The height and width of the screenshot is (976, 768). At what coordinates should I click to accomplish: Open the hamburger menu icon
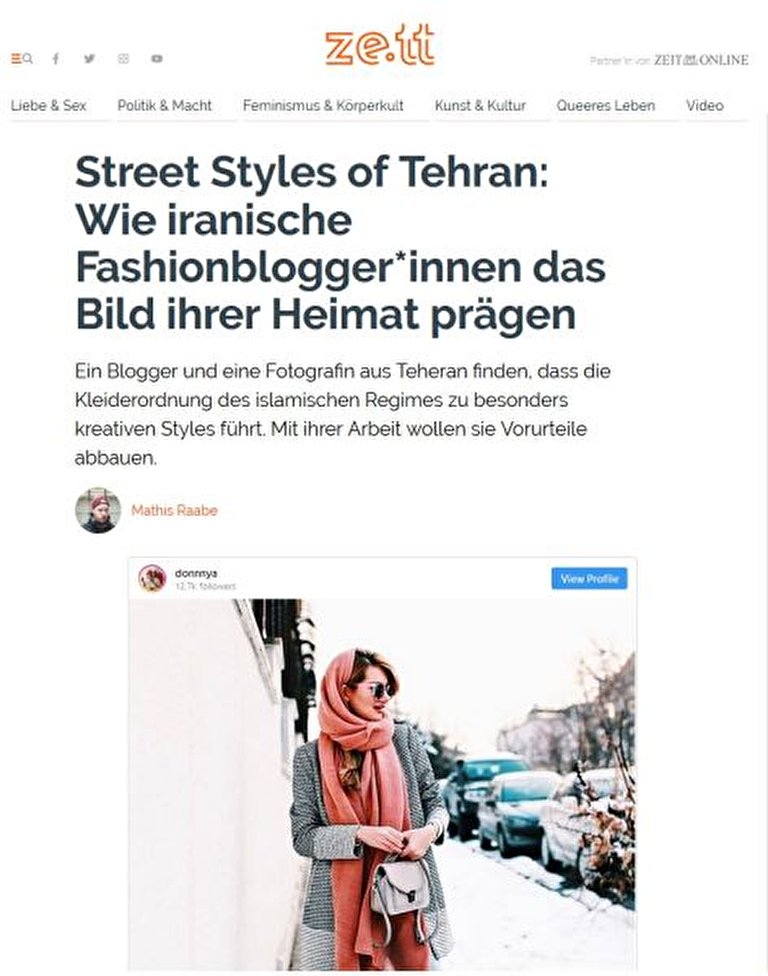tap(16, 59)
